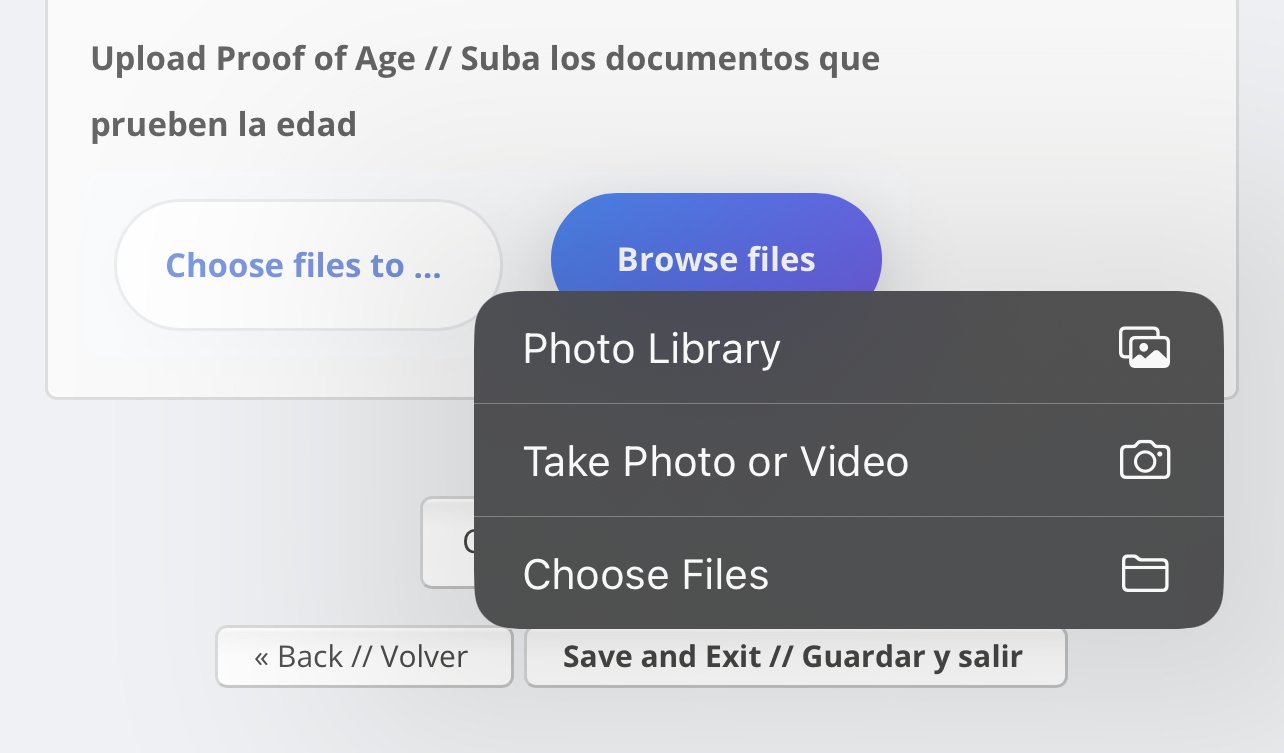Screen dimensions: 1284x753
Task: Click 'Guardar y salir' on the bold button
Action: 912,657
